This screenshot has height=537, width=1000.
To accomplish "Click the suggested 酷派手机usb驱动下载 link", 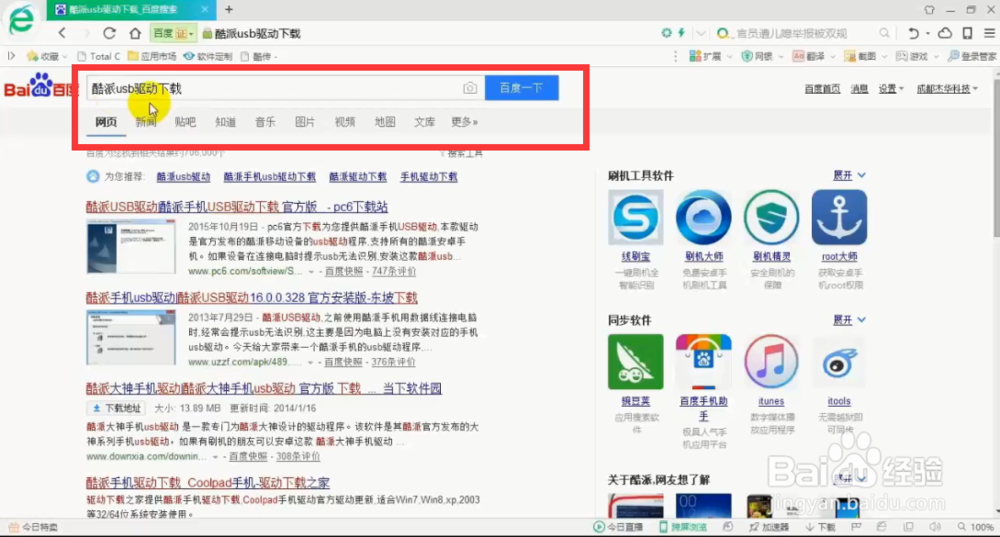I will tap(270, 177).
